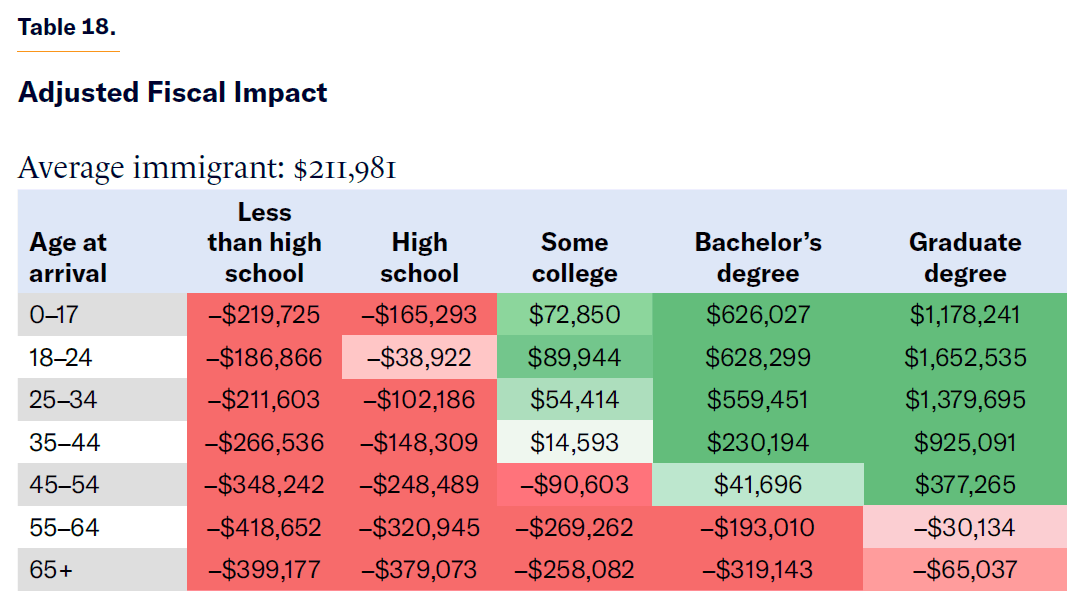
Task: Click the average immigrant $211,981 text
Action: (x=207, y=168)
